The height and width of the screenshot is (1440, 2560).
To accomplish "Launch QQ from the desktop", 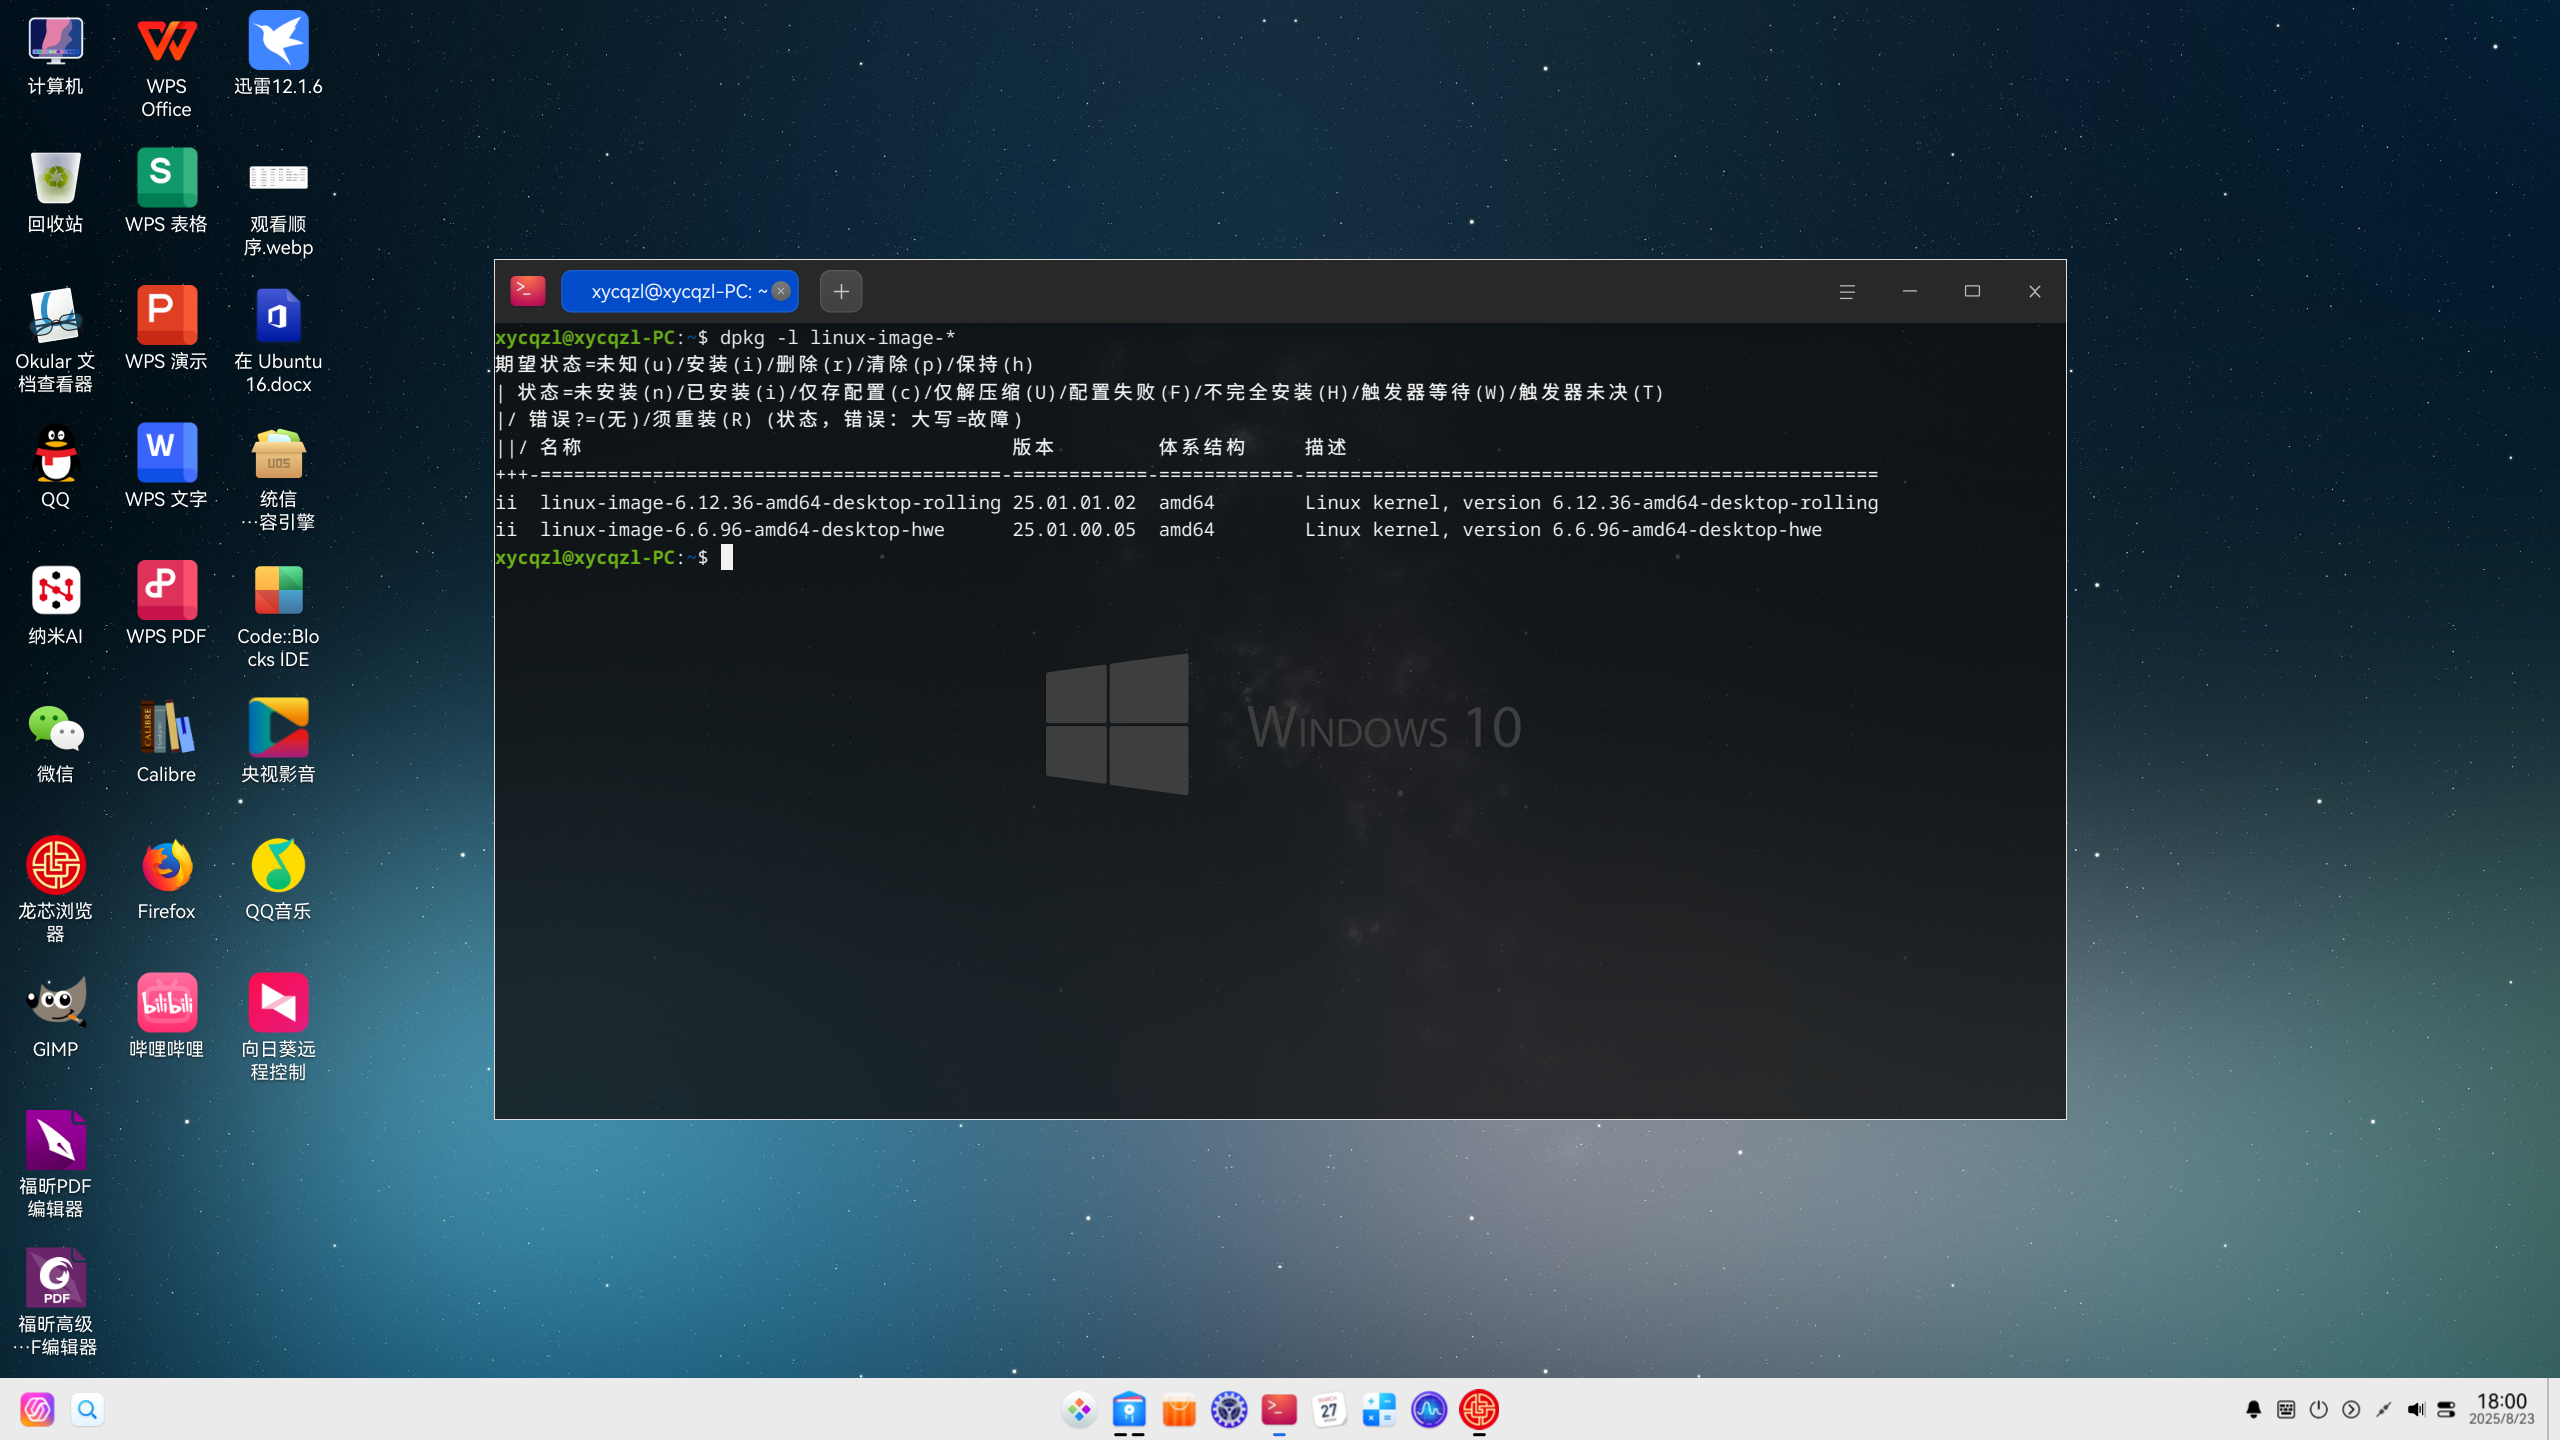I will (x=55, y=468).
